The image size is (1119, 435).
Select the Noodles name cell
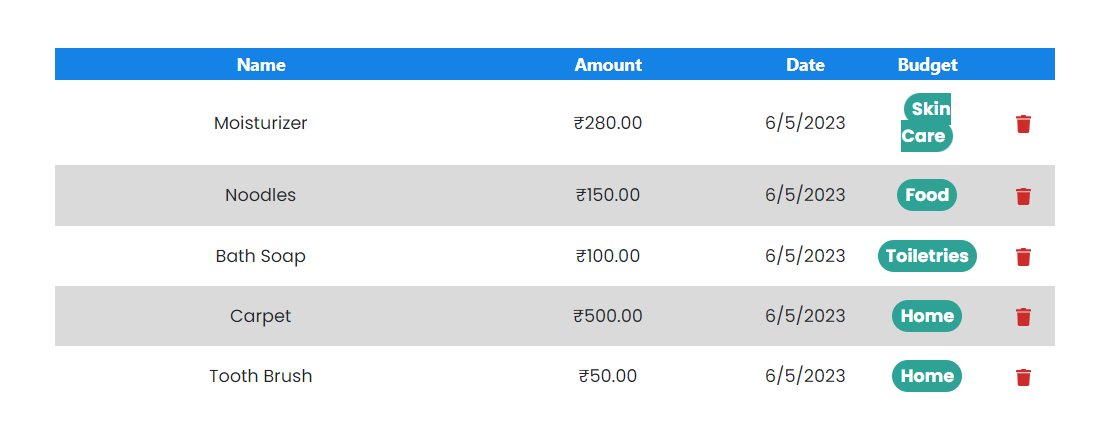pos(261,195)
